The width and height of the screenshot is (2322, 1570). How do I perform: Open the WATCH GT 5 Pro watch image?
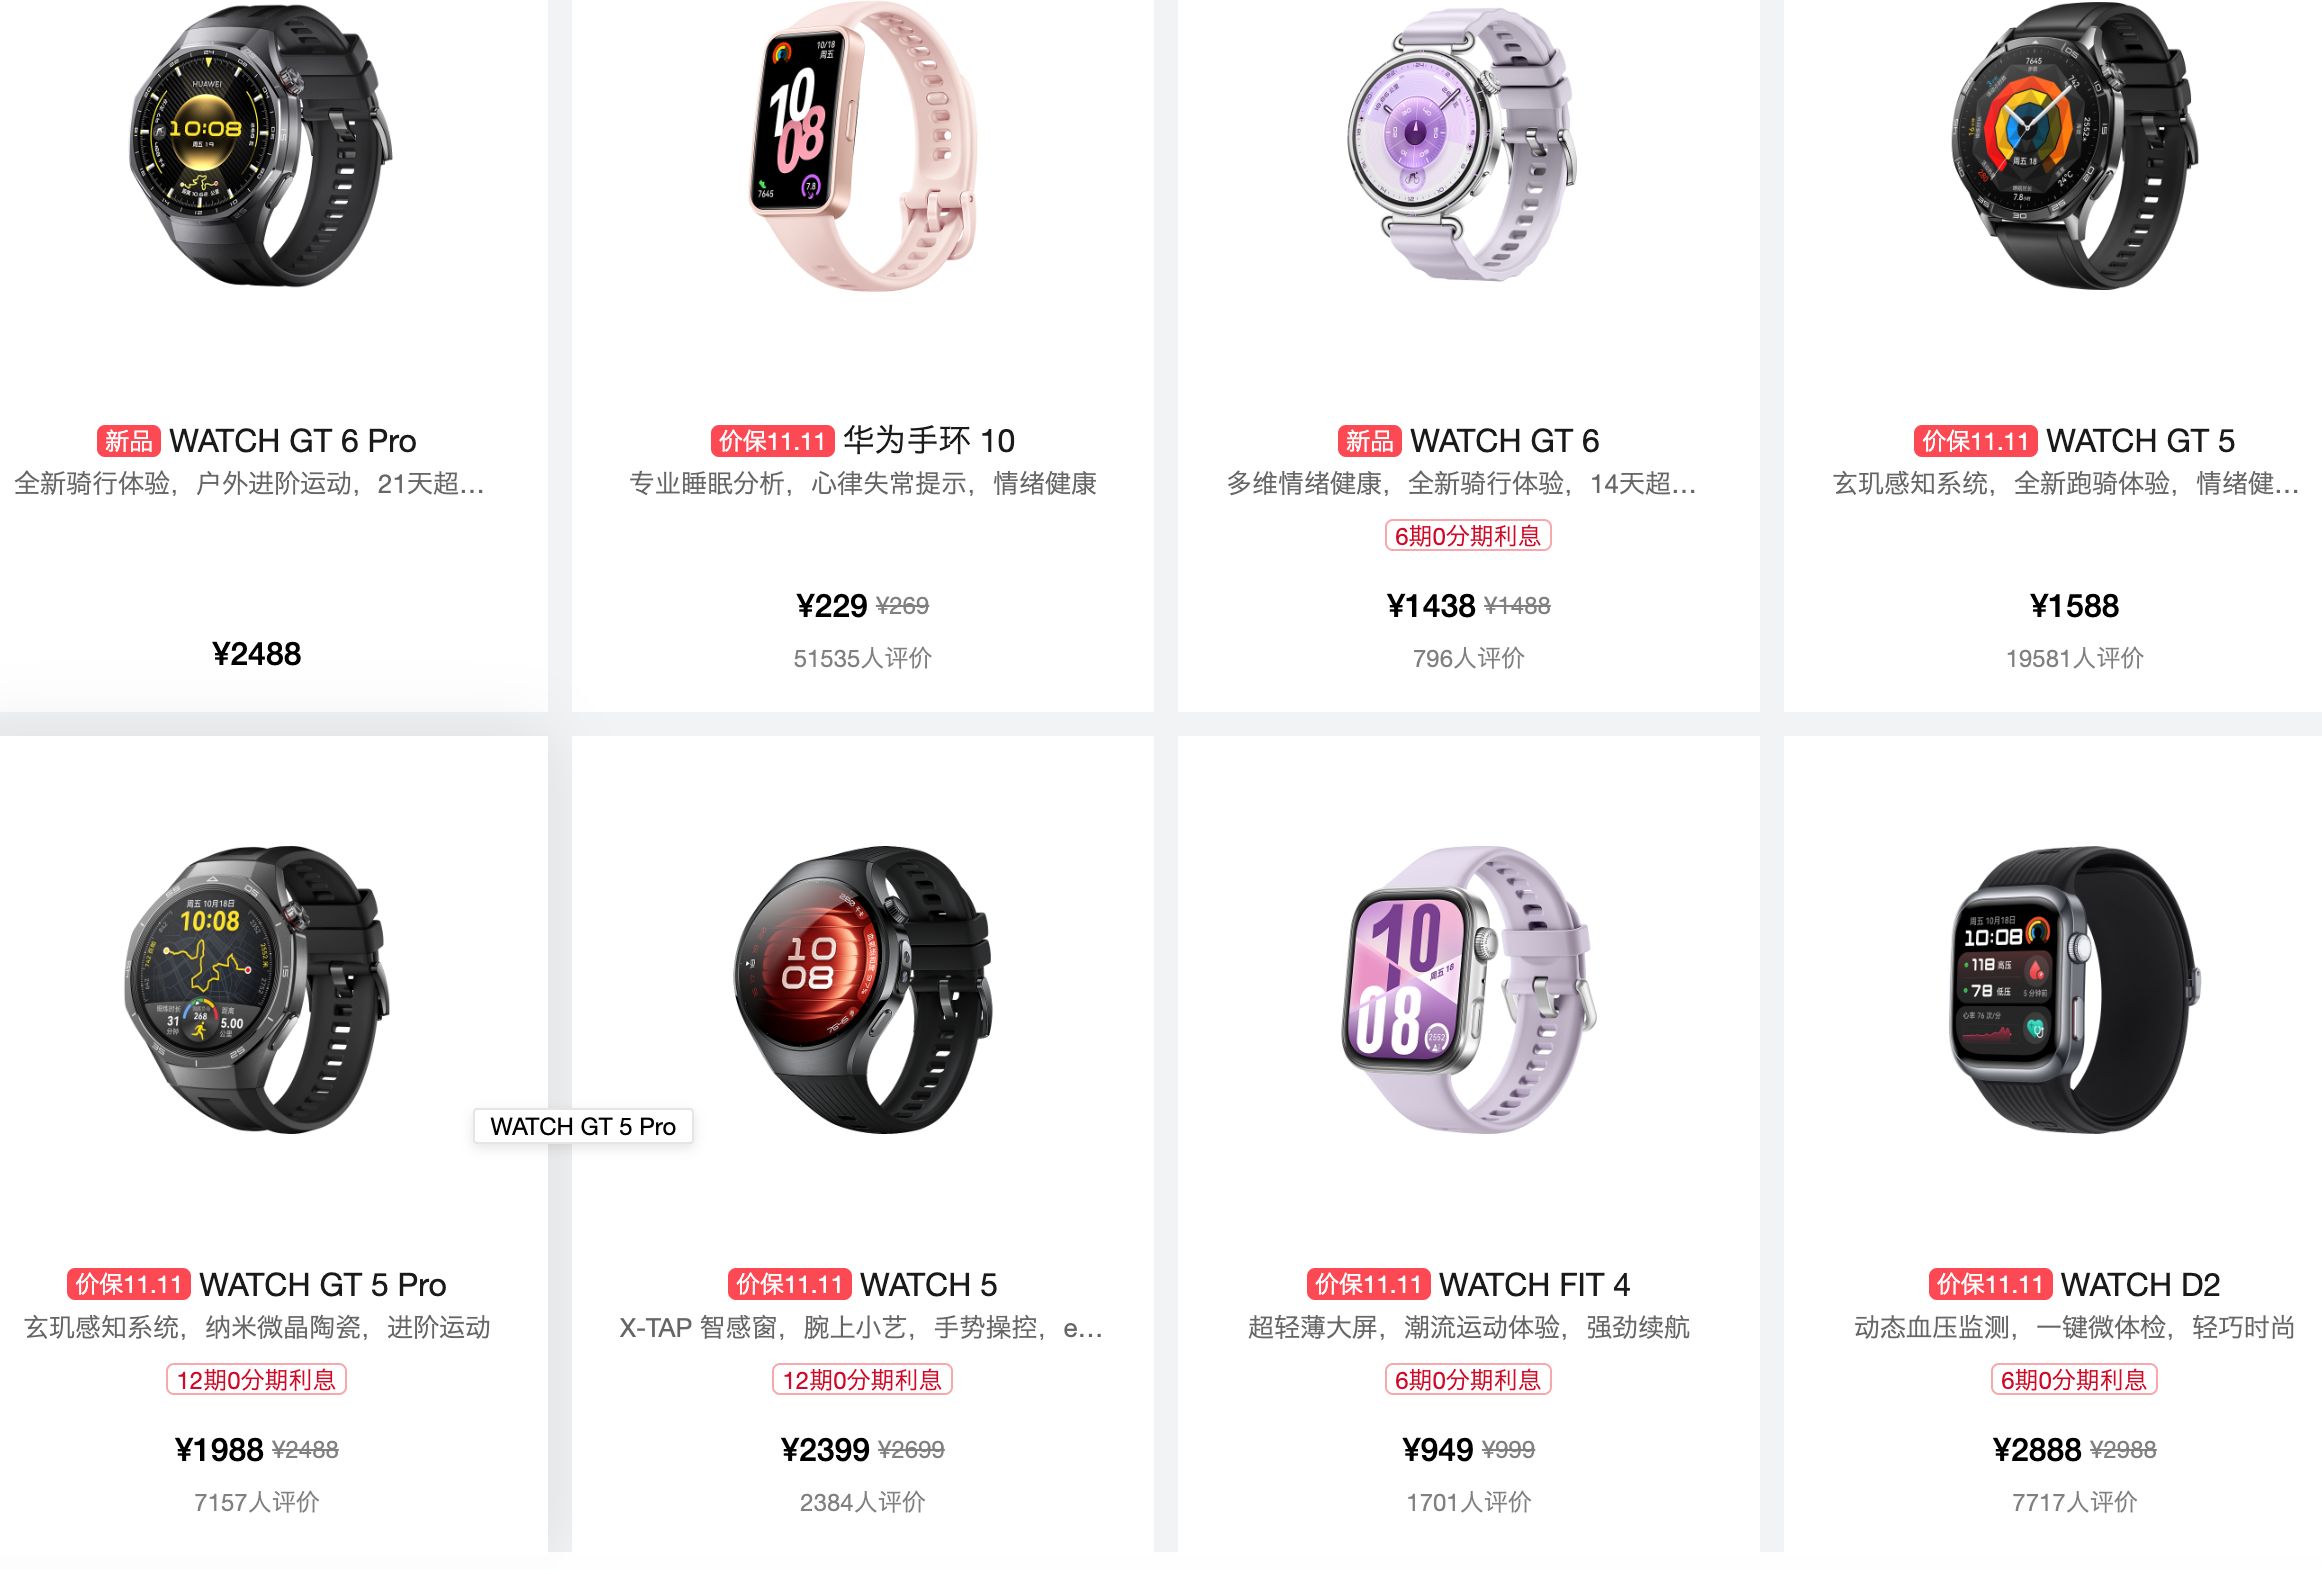(257, 990)
